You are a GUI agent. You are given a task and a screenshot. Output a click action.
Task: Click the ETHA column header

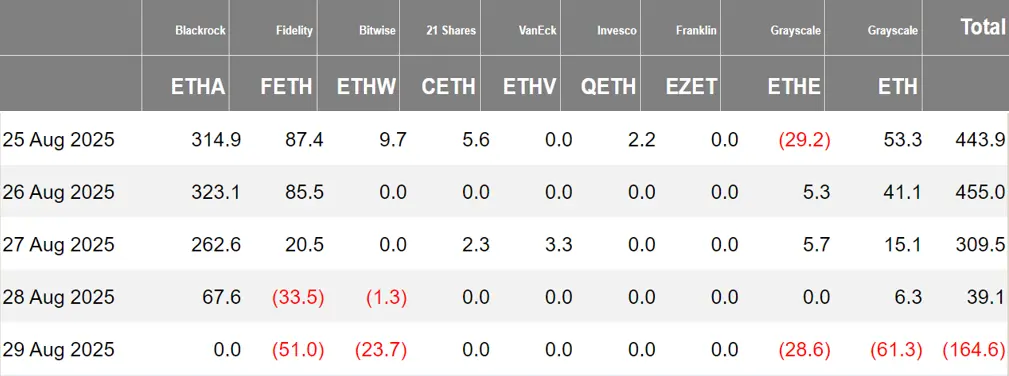point(198,86)
